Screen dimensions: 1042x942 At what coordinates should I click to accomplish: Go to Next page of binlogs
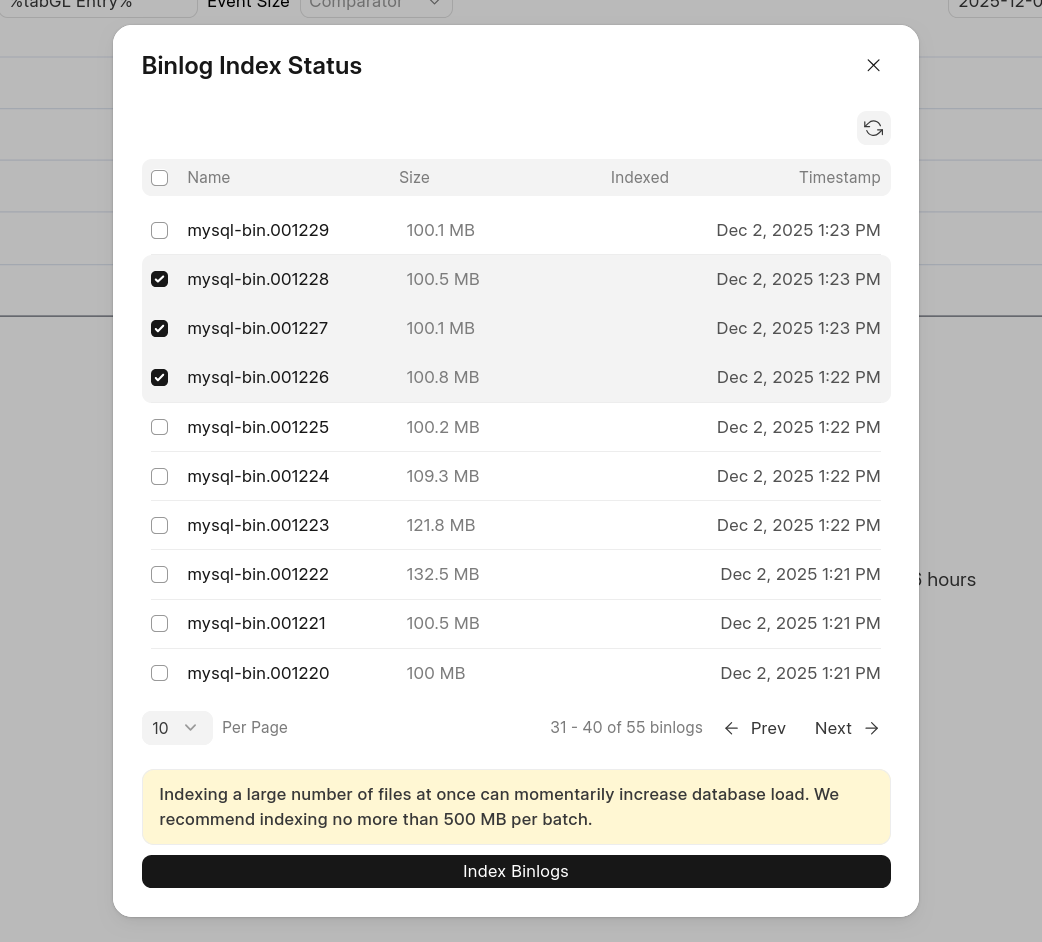[x=846, y=728]
